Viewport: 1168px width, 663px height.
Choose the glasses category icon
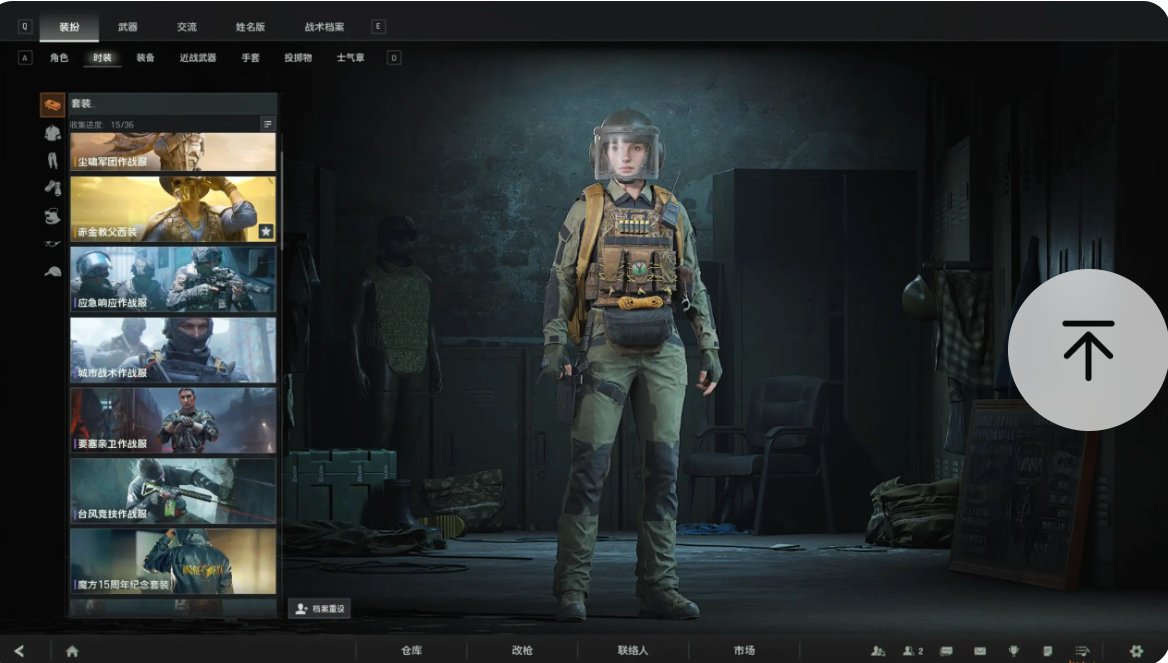point(52,244)
